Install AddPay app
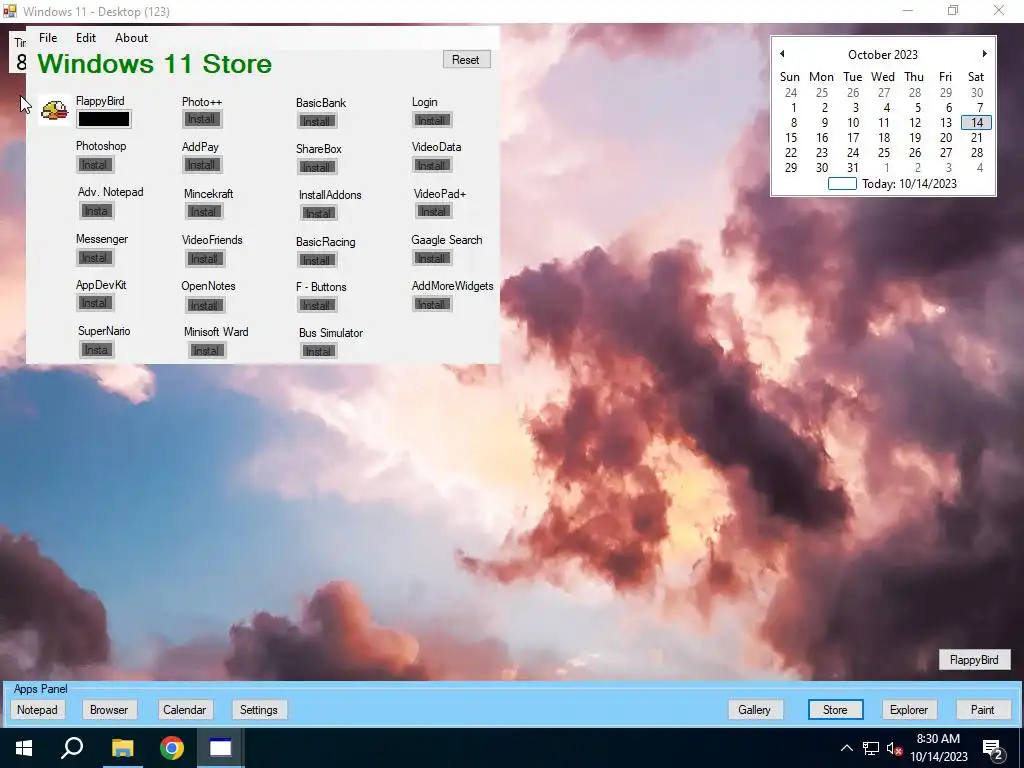The image size is (1024, 768). (202, 165)
